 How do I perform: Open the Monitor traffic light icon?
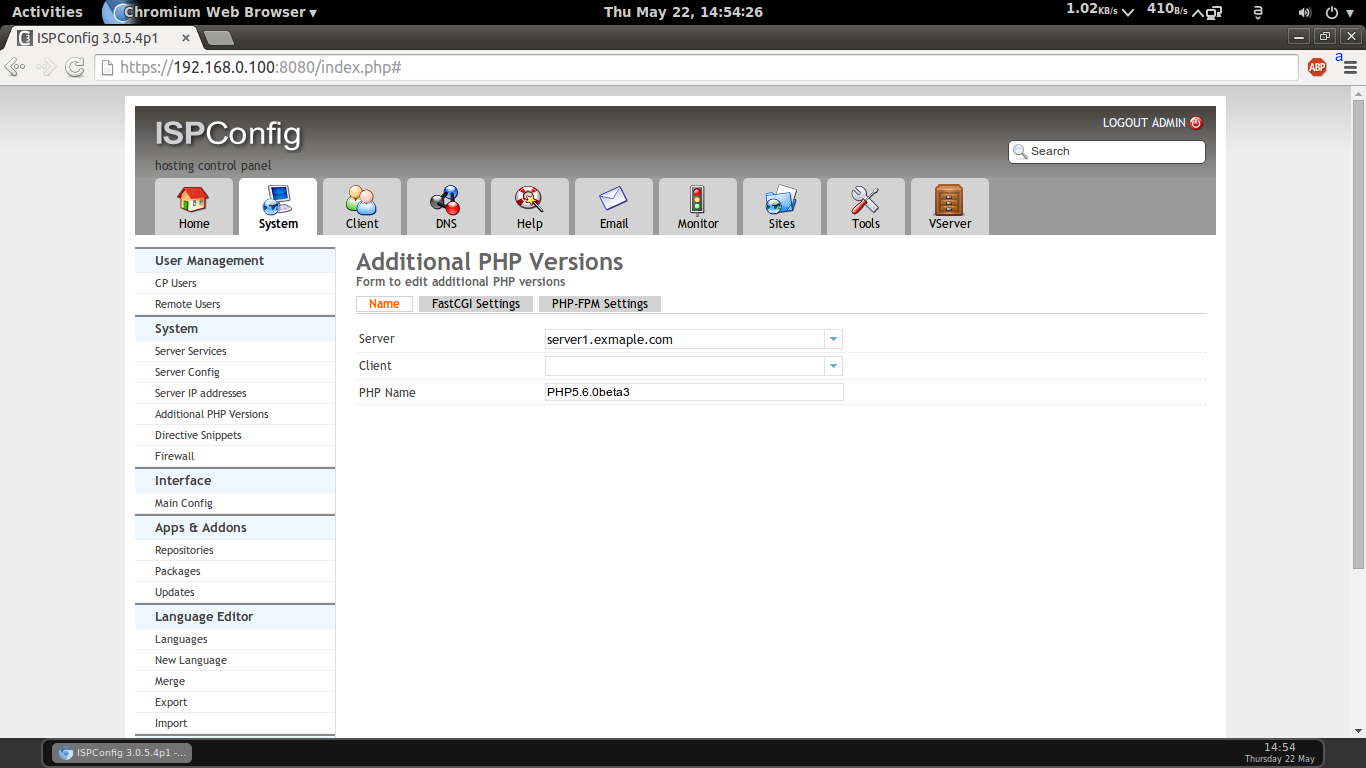pos(697,206)
